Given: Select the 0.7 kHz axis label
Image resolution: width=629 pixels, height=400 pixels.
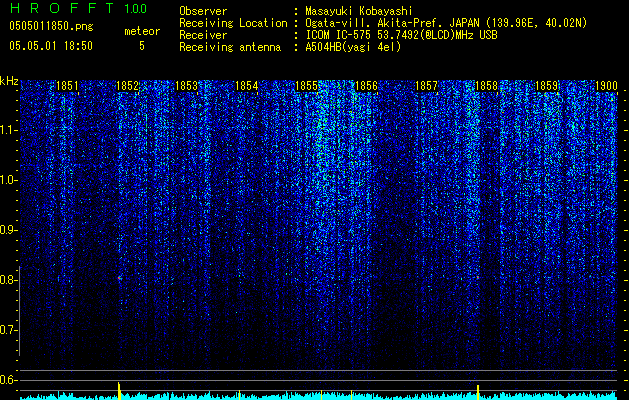Looking at the screenshot, I should (x=8, y=330).
